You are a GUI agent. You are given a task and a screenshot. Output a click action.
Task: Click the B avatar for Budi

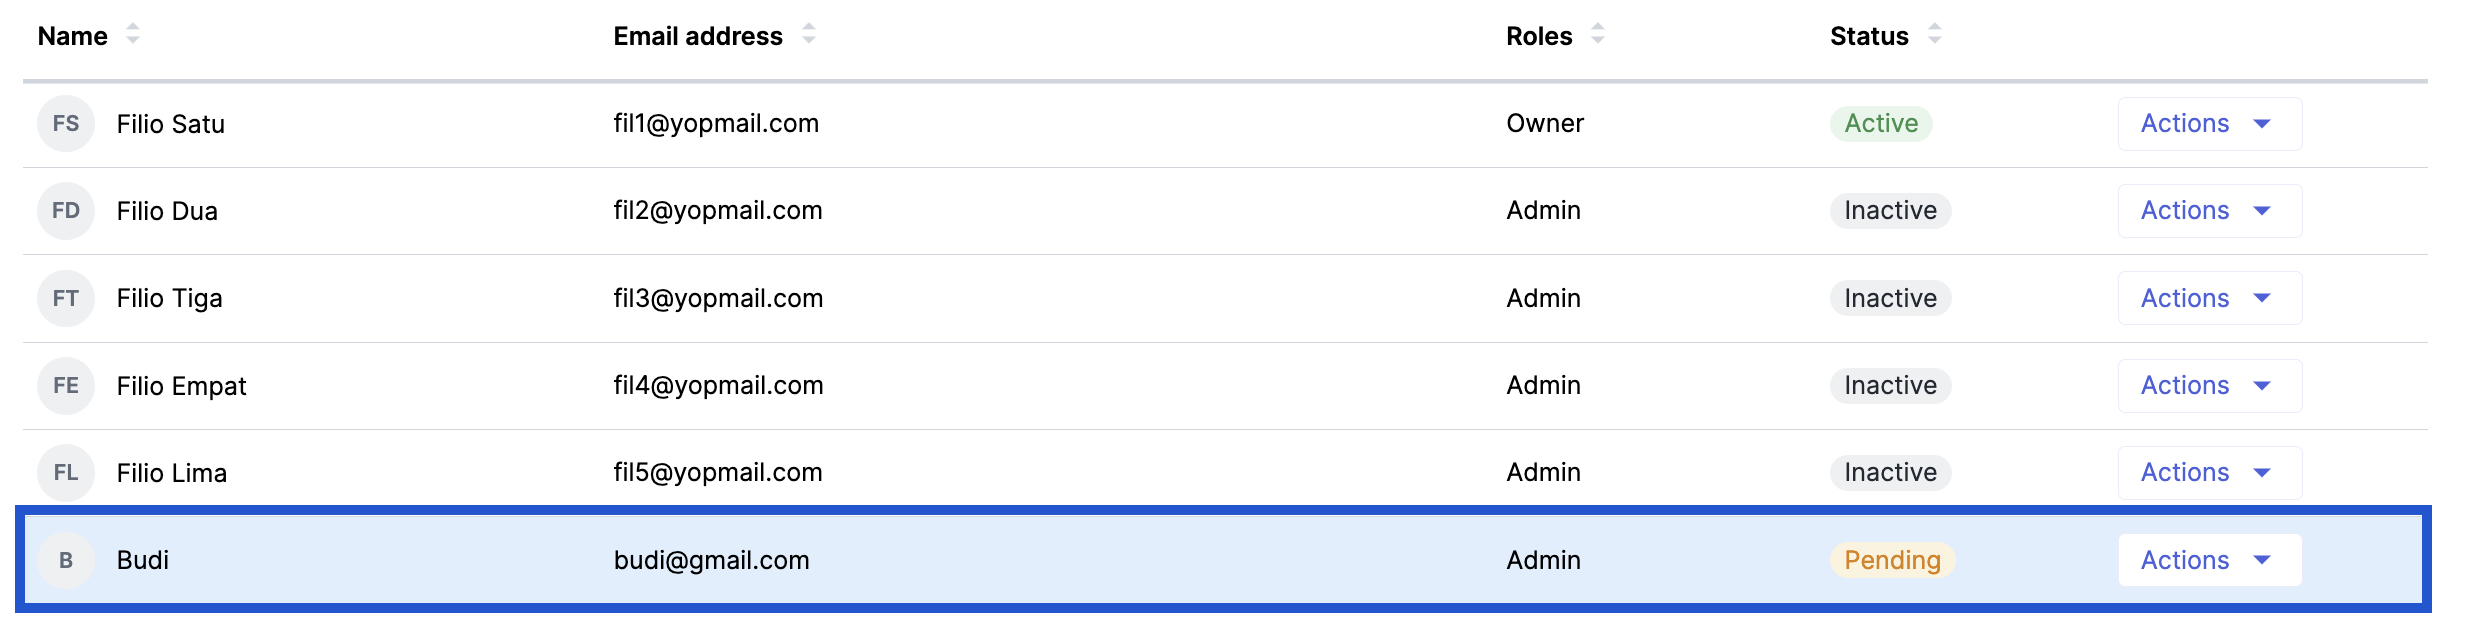click(x=66, y=560)
